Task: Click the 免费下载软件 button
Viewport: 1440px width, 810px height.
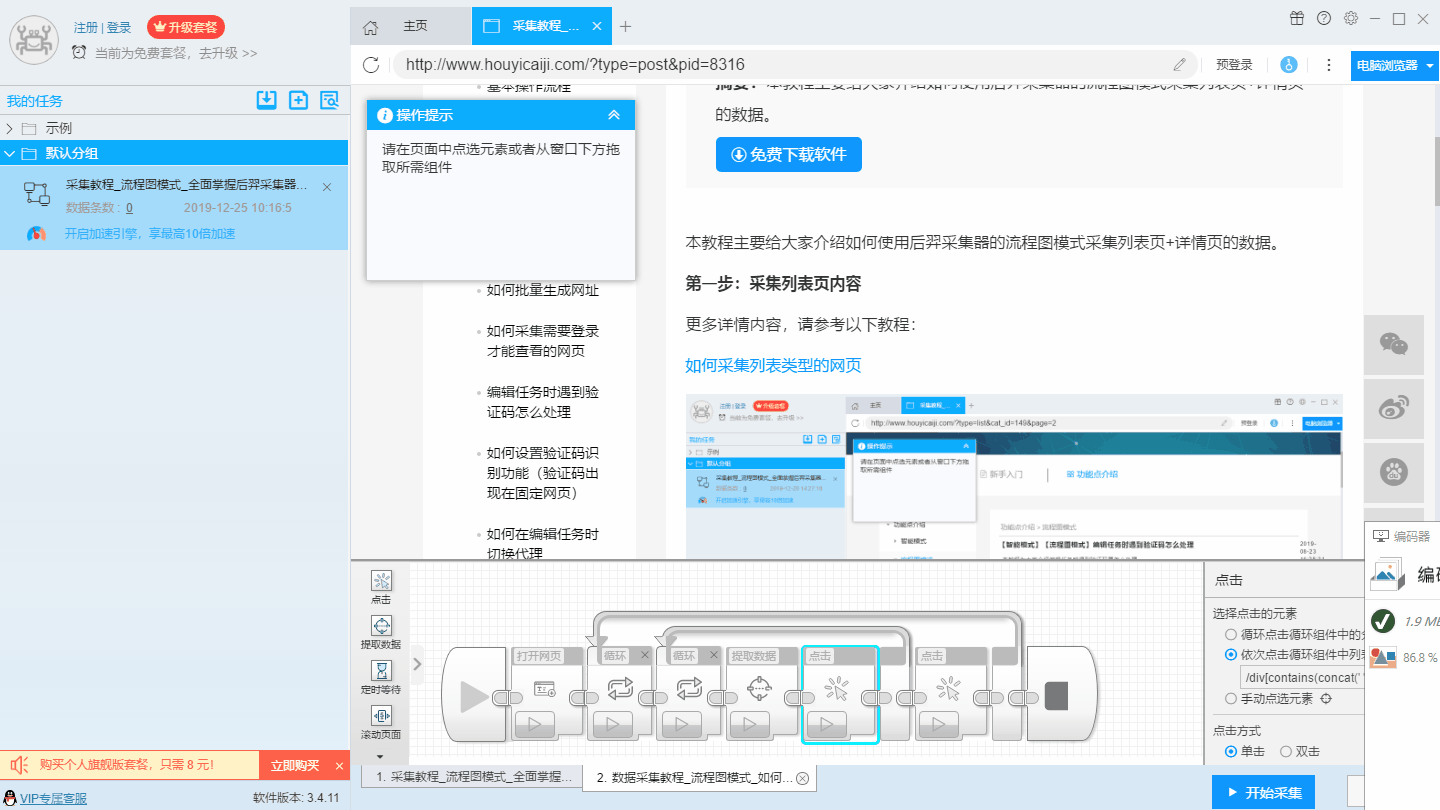Action: (789, 154)
